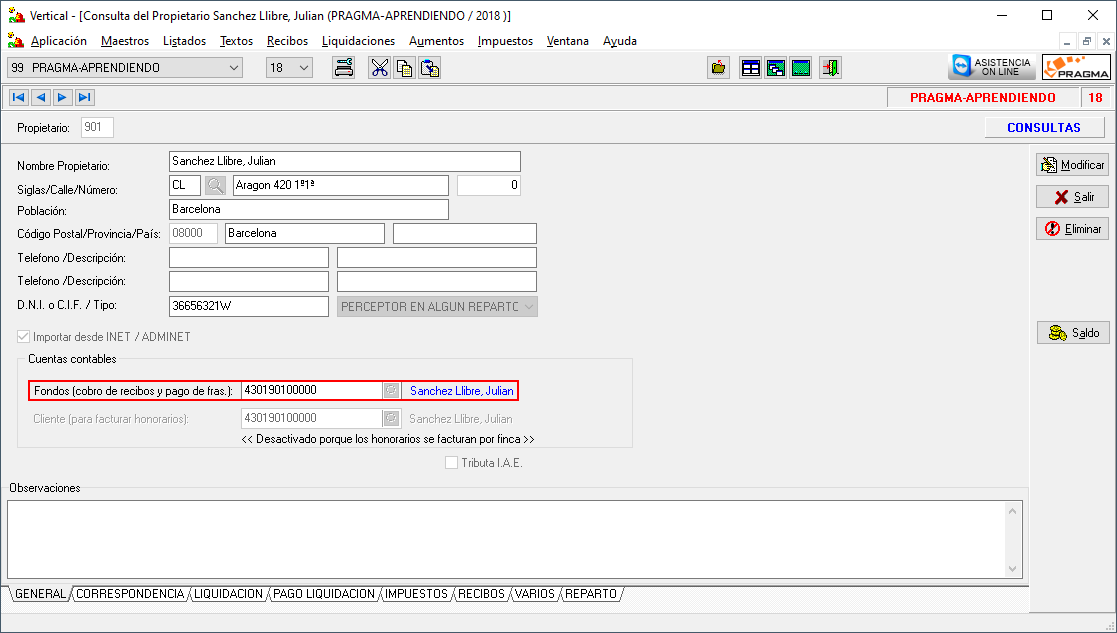The image size is (1117, 633).
Task: Open Asistencia On Line remote support
Action: coord(991,68)
